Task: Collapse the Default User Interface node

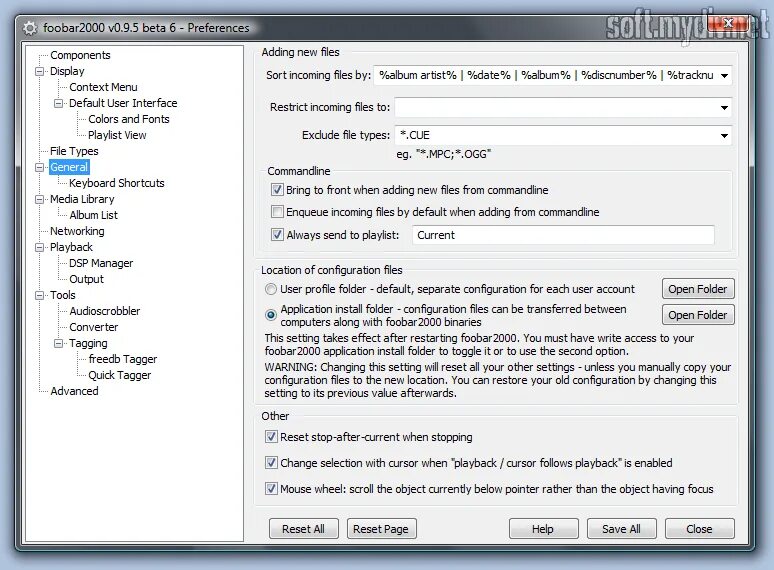Action: pyautogui.click(x=59, y=103)
